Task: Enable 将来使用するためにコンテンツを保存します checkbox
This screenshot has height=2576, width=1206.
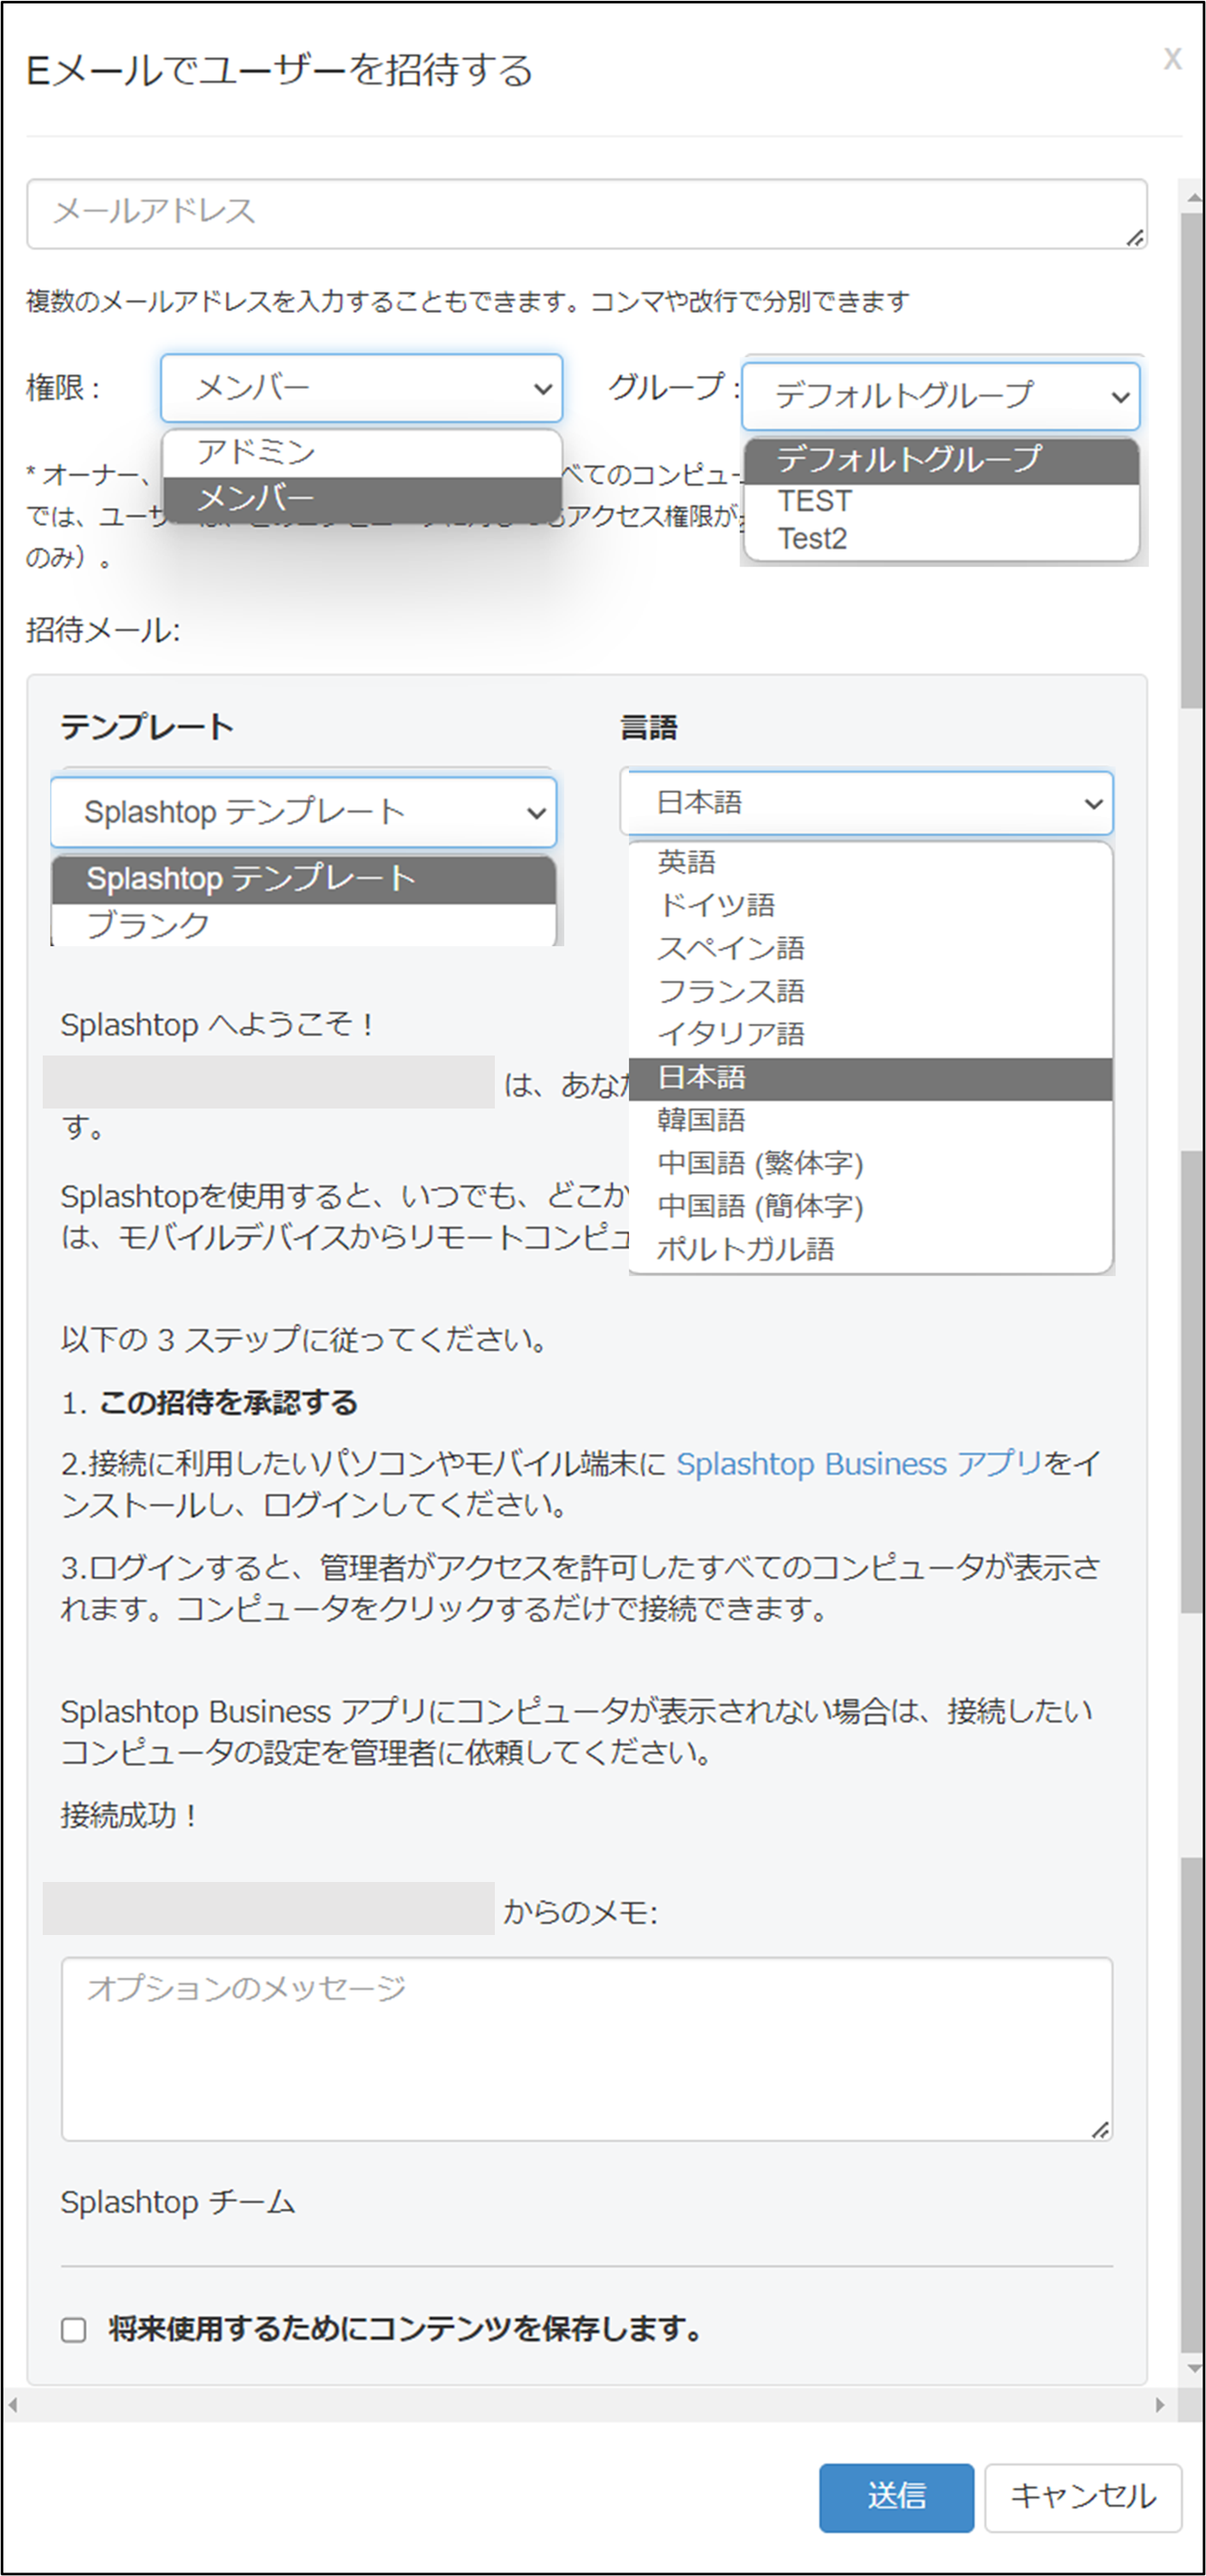Action: [74, 2330]
